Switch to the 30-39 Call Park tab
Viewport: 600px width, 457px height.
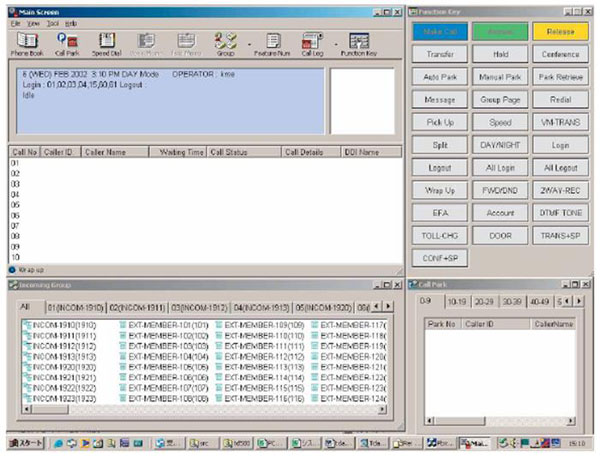click(x=512, y=302)
